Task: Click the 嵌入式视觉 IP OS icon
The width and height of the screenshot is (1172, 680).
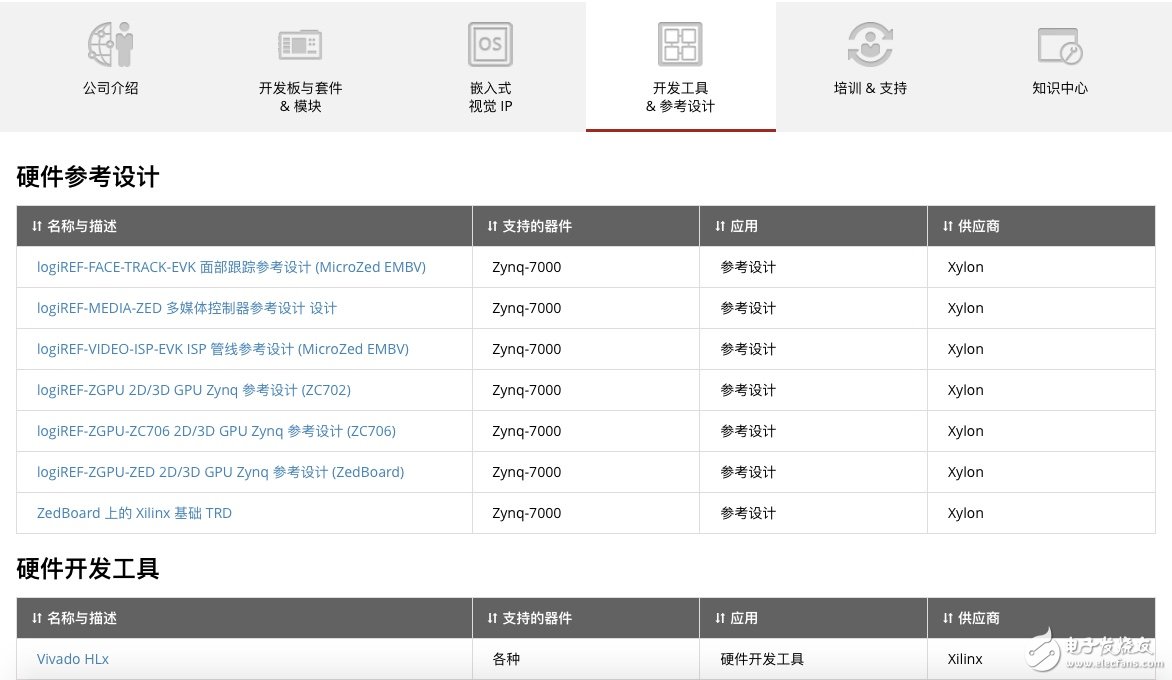Action: 490,44
